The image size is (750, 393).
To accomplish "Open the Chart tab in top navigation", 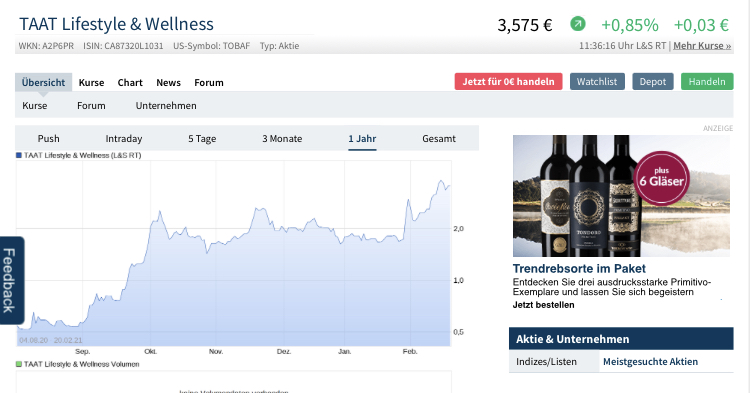I will point(130,83).
